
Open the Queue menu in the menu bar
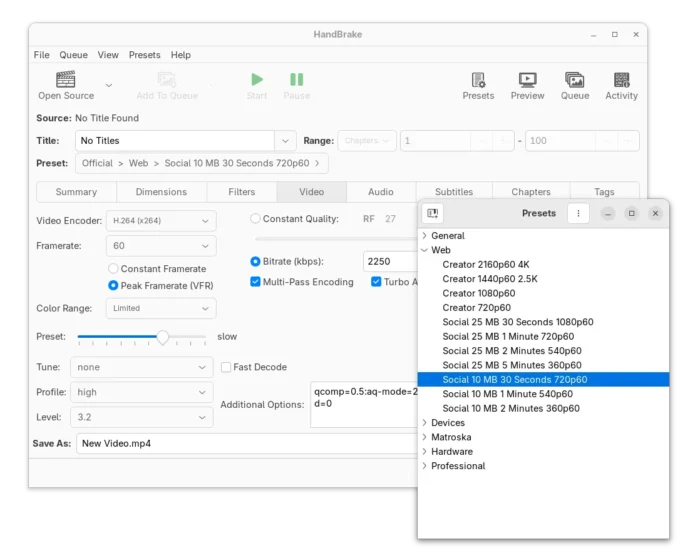73,55
